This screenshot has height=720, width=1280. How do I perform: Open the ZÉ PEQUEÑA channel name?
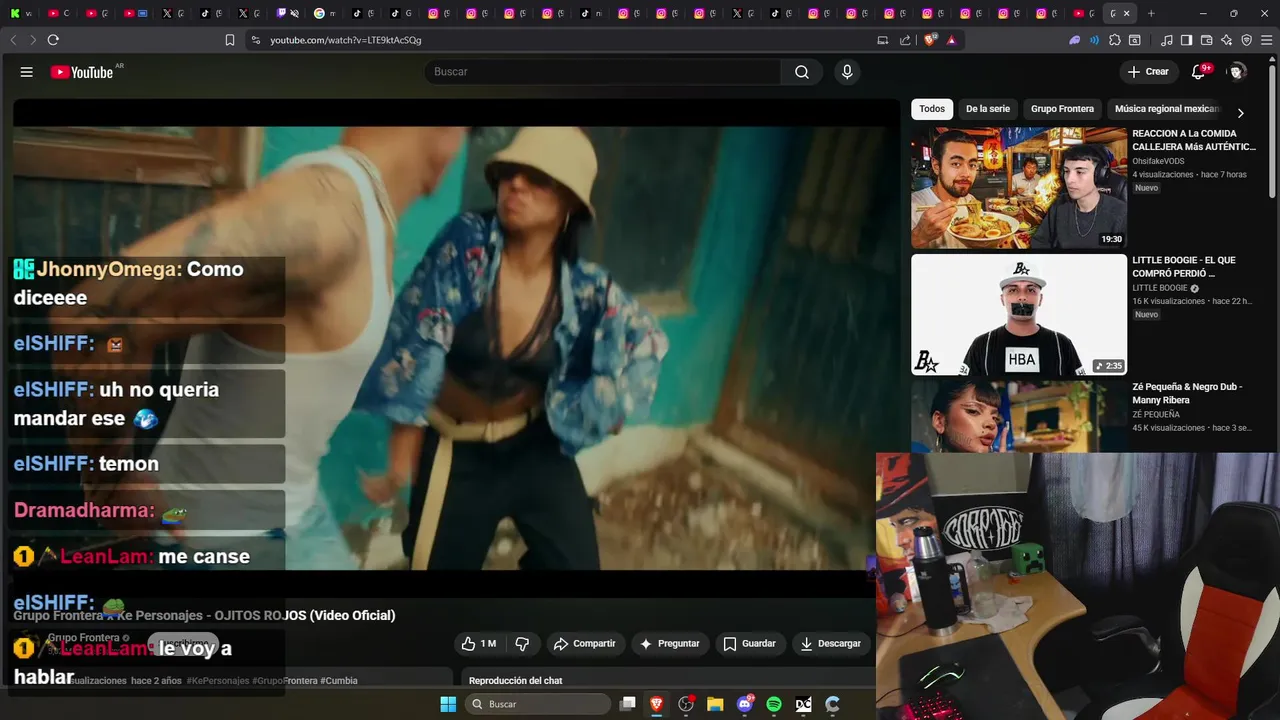[x=1156, y=414]
